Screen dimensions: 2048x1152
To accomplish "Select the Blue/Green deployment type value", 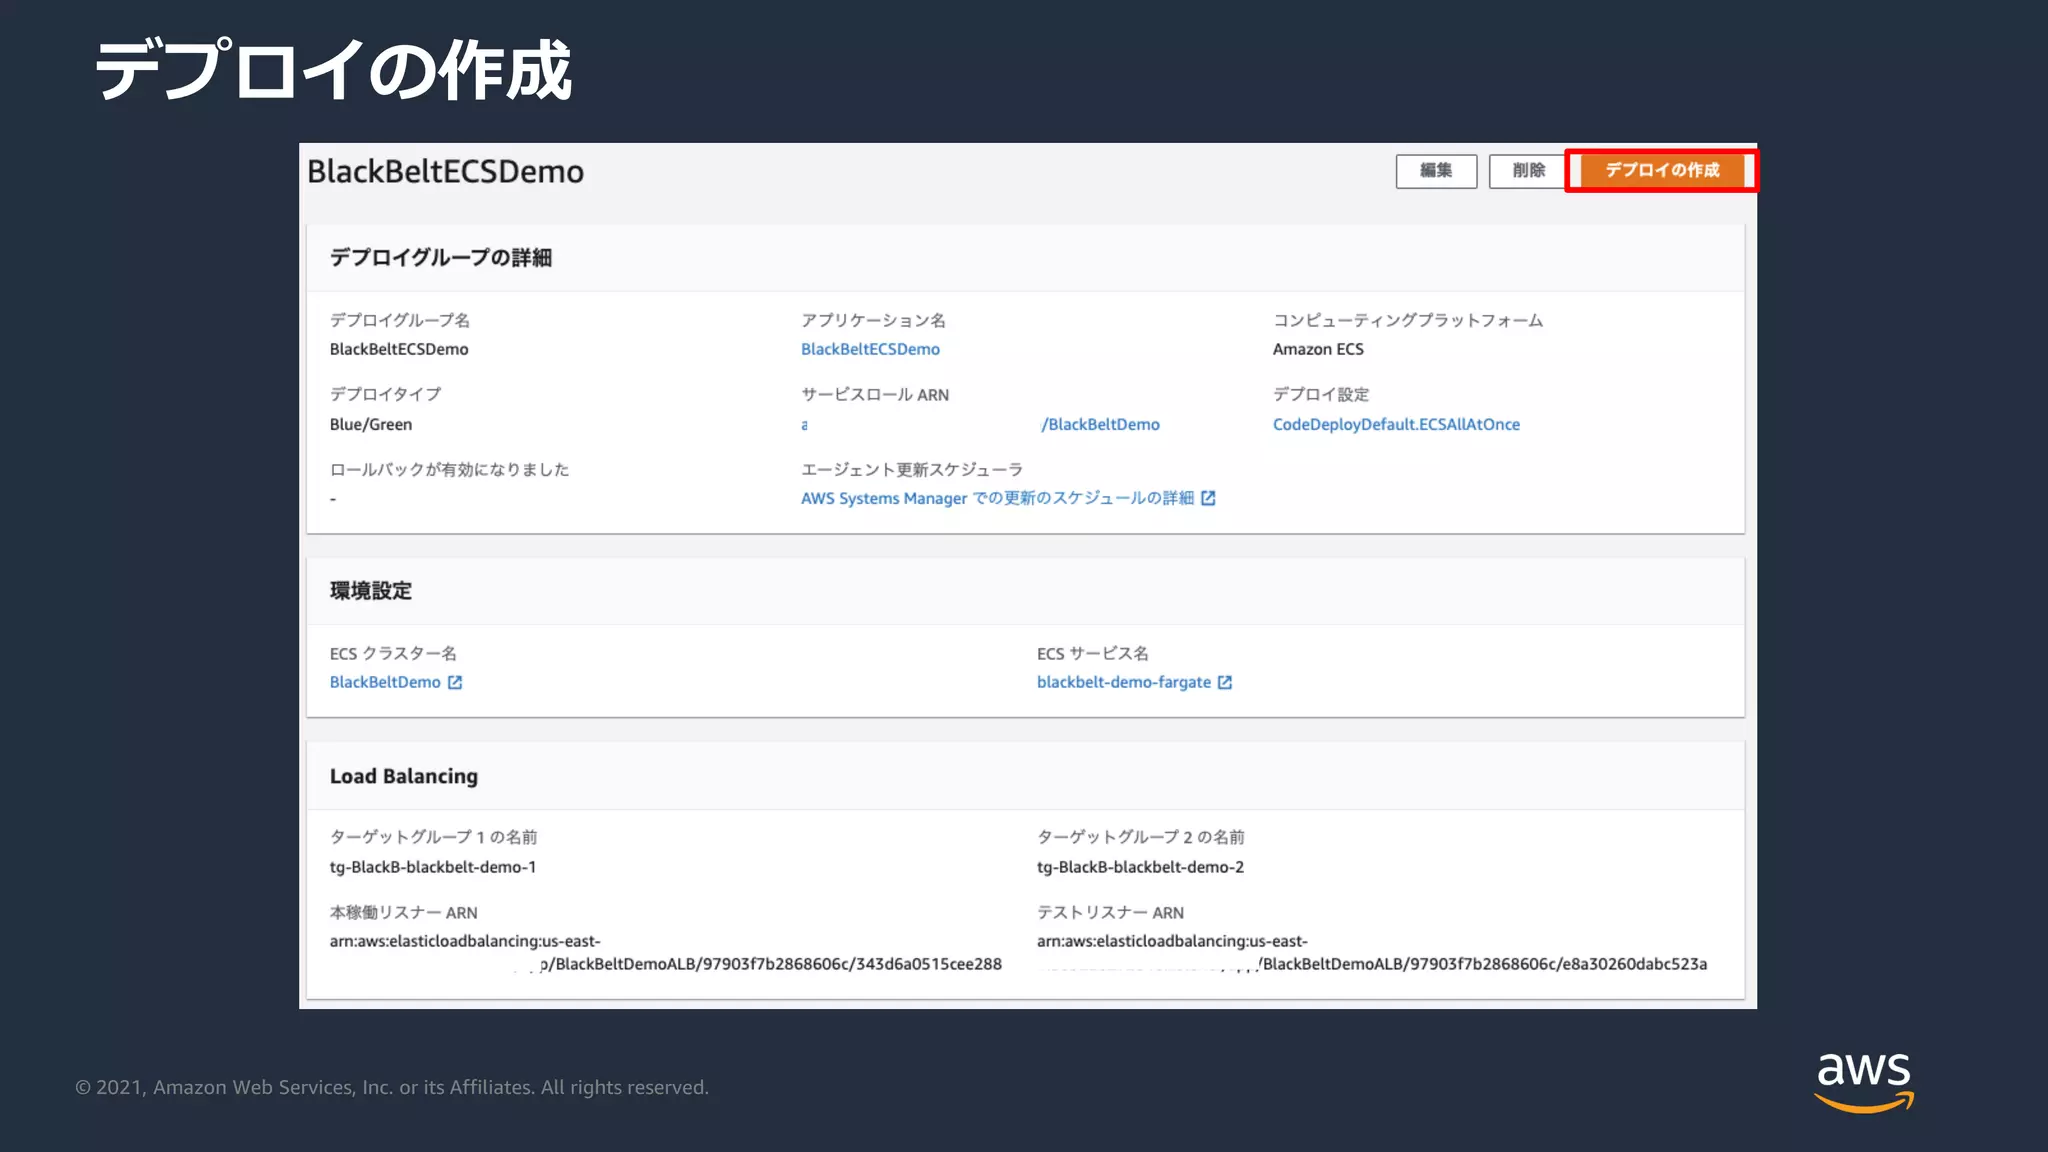I will [x=371, y=424].
